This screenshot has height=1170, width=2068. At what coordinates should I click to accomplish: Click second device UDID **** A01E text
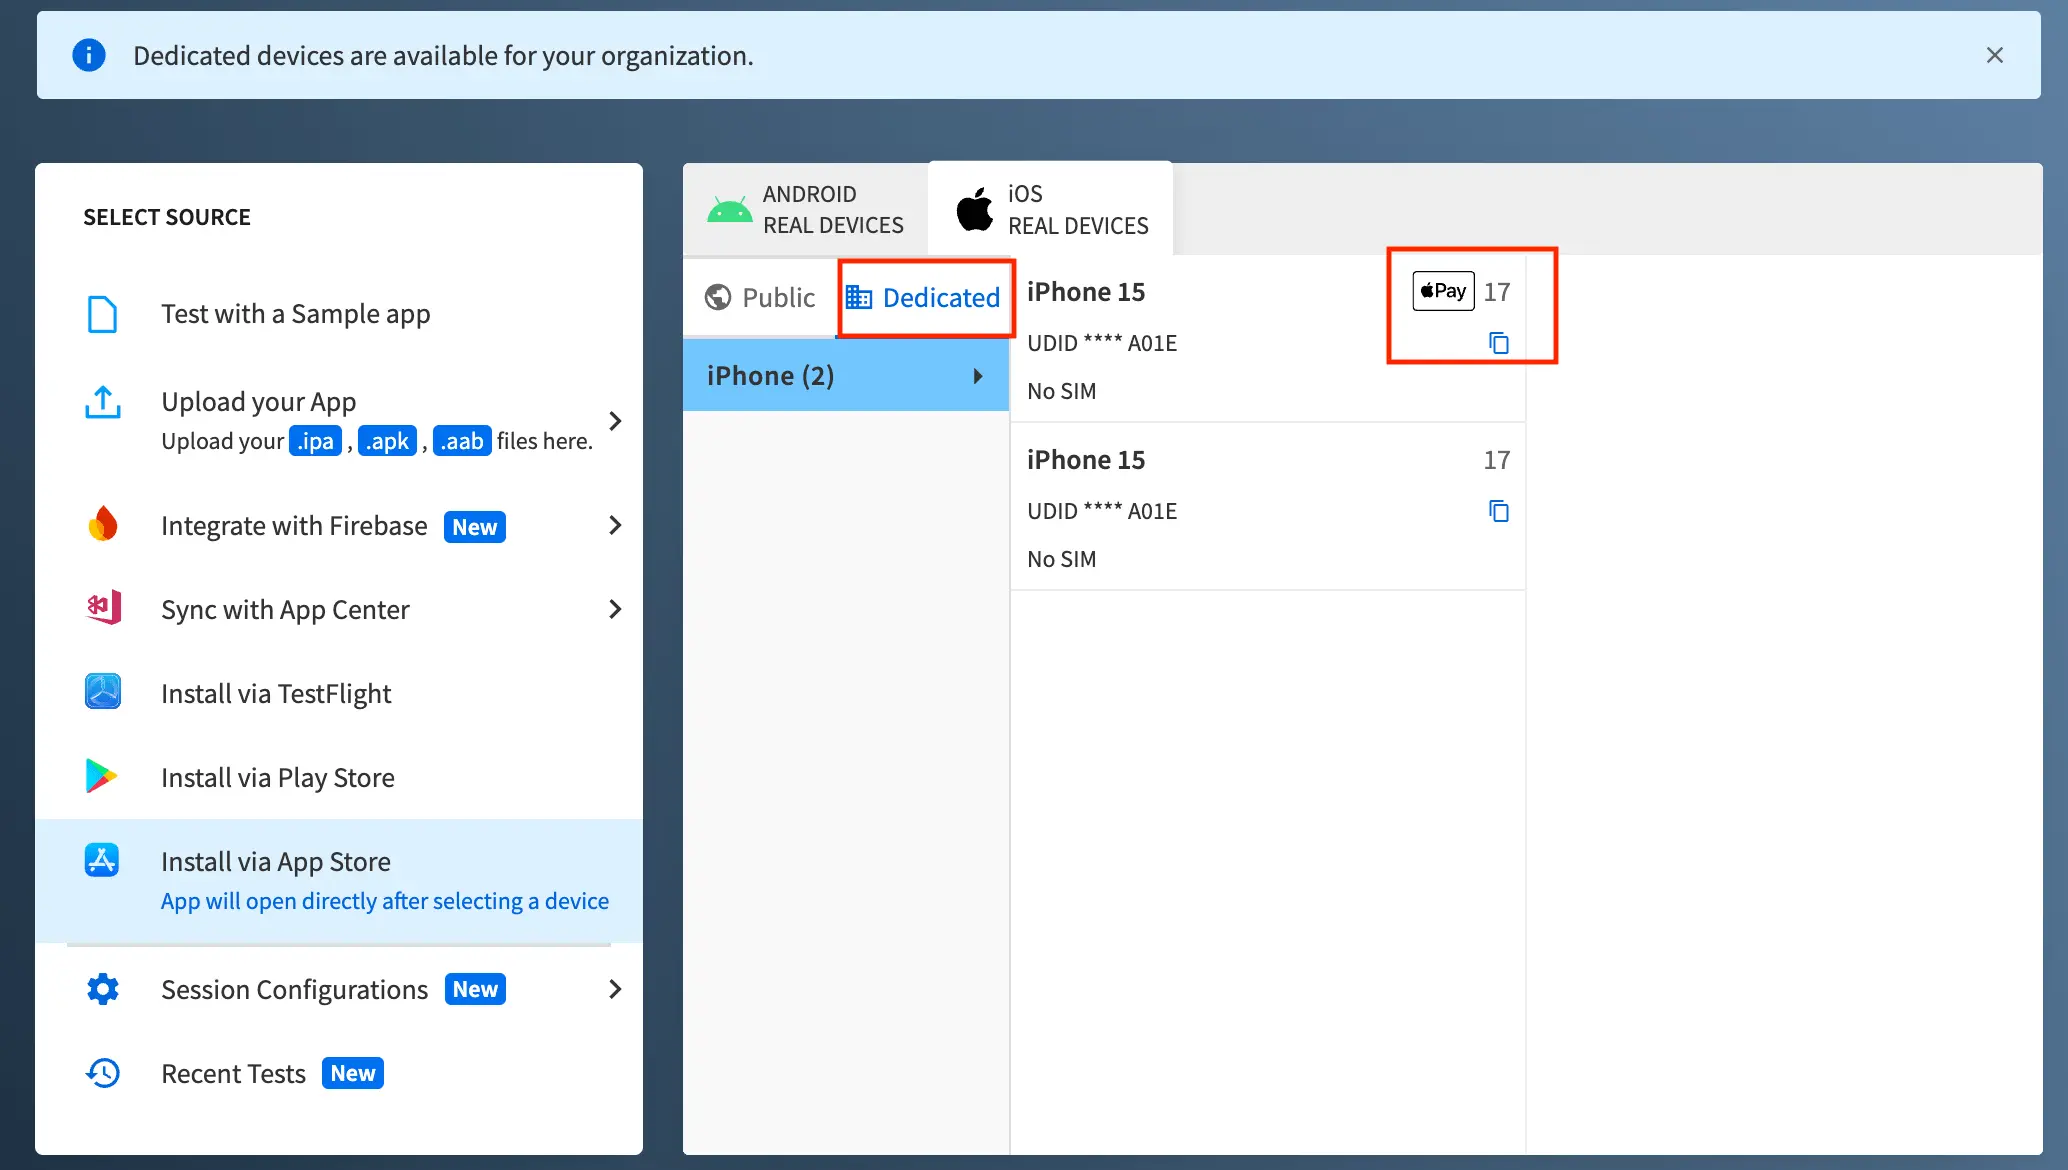[1102, 511]
